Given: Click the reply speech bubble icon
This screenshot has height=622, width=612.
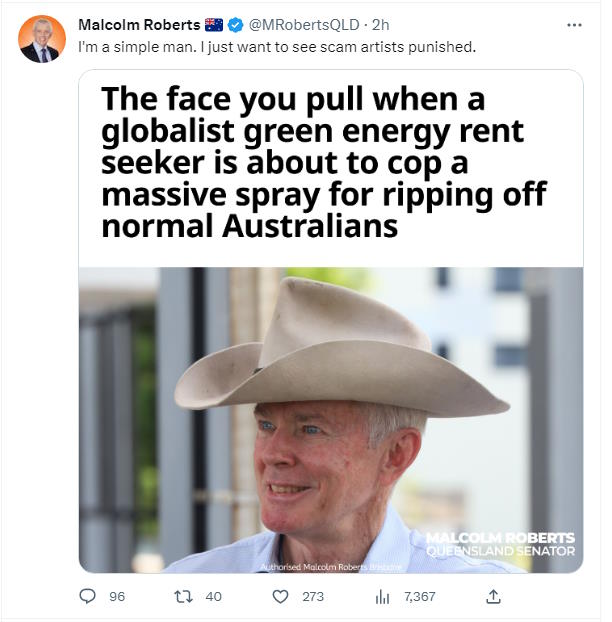Looking at the screenshot, I should [87, 596].
